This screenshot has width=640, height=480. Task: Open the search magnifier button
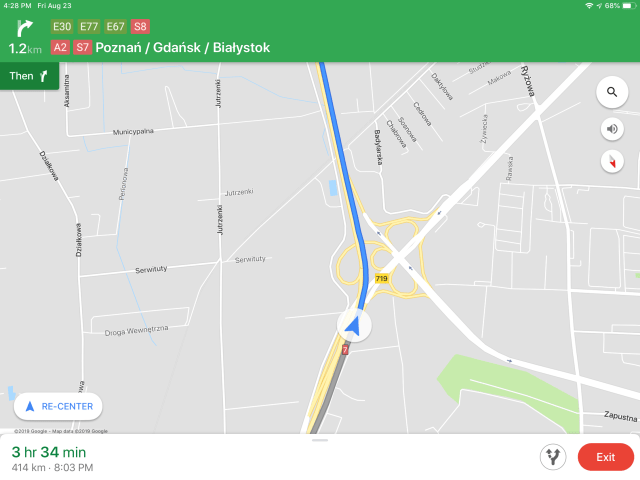point(611,92)
